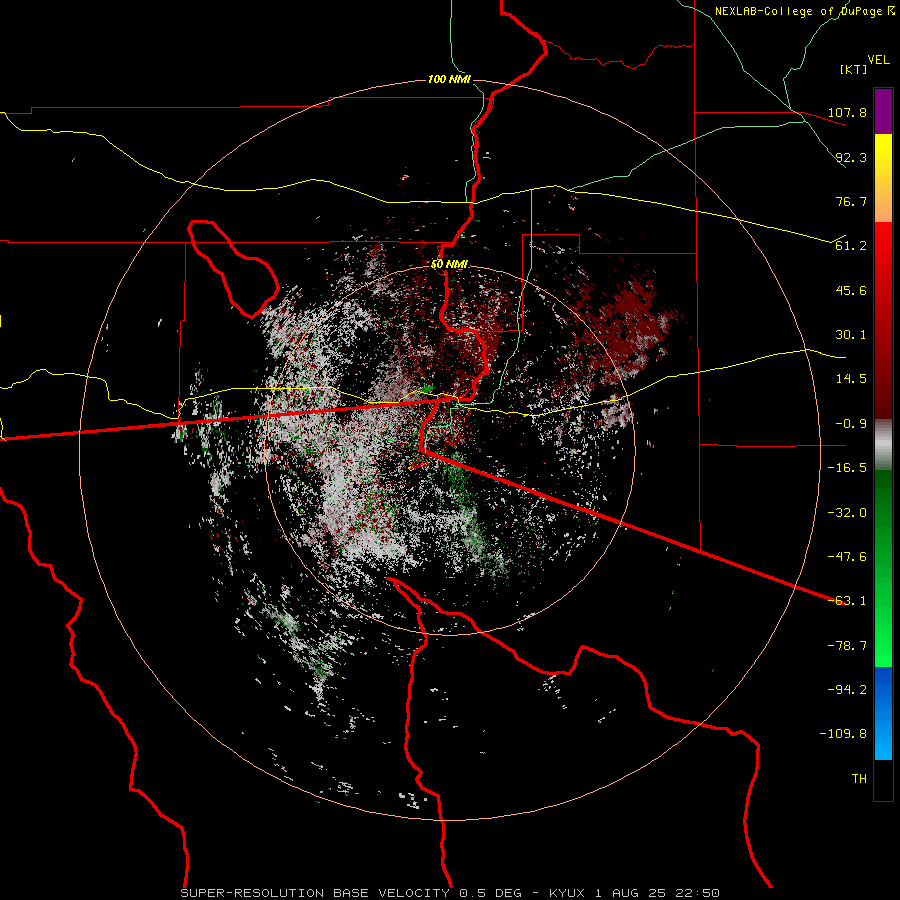Select the 14.5 legend value
The image size is (900, 900).
pos(851,379)
